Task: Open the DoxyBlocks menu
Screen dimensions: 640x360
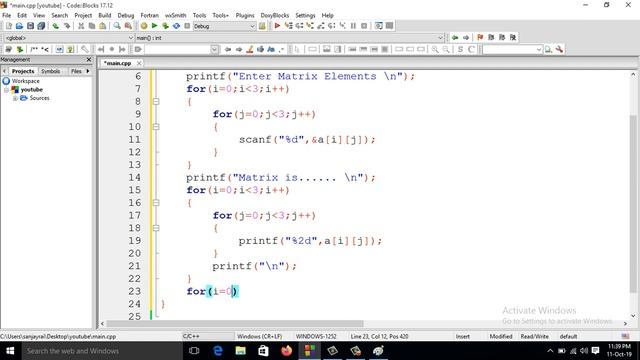Action: coord(275,15)
